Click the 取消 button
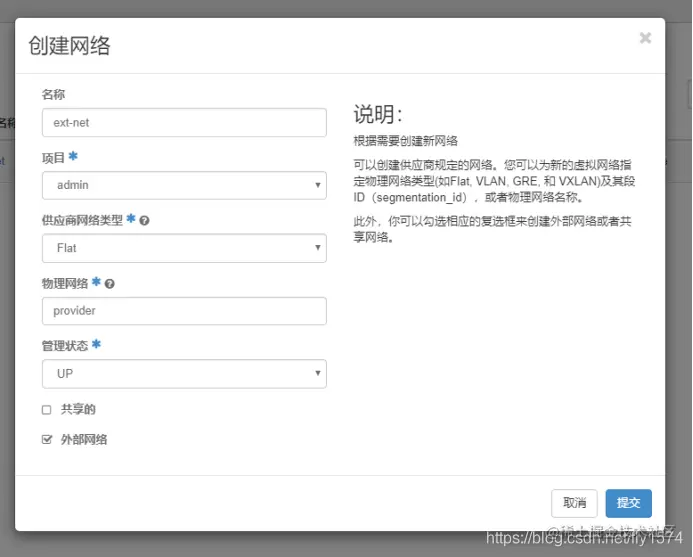Screen dimensions: 693x557 (x=574, y=503)
